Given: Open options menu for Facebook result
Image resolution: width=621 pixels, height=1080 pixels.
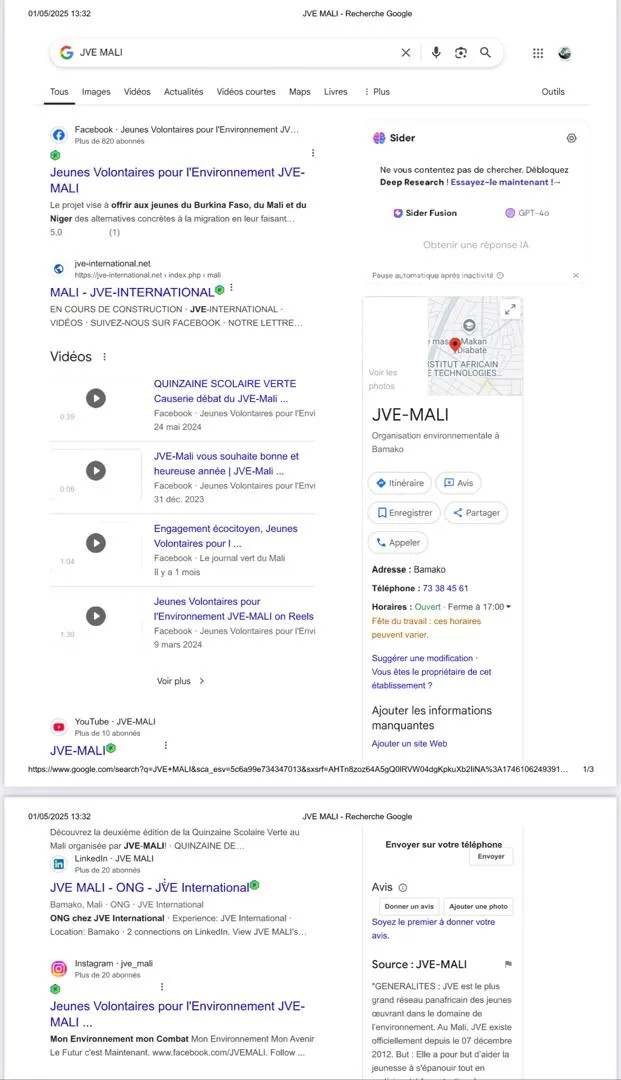Looking at the screenshot, I should pos(313,153).
